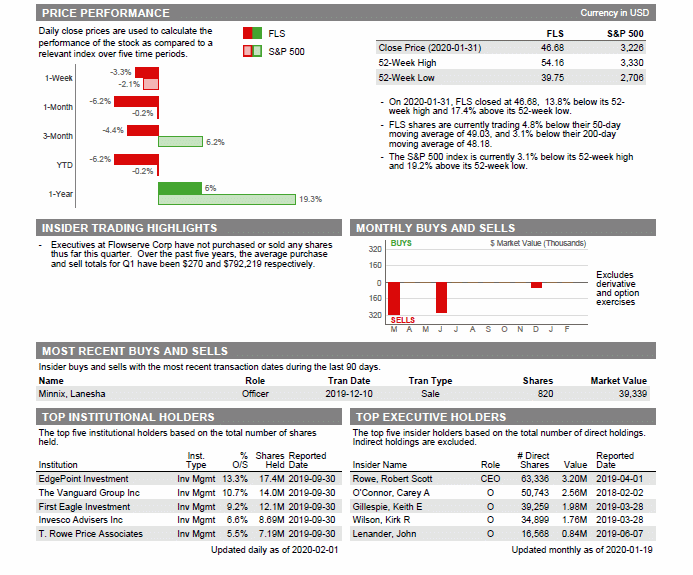Select the INSIDER TRADING HIGHLIGHTS header
The image size is (693, 575).
pos(189,228)
